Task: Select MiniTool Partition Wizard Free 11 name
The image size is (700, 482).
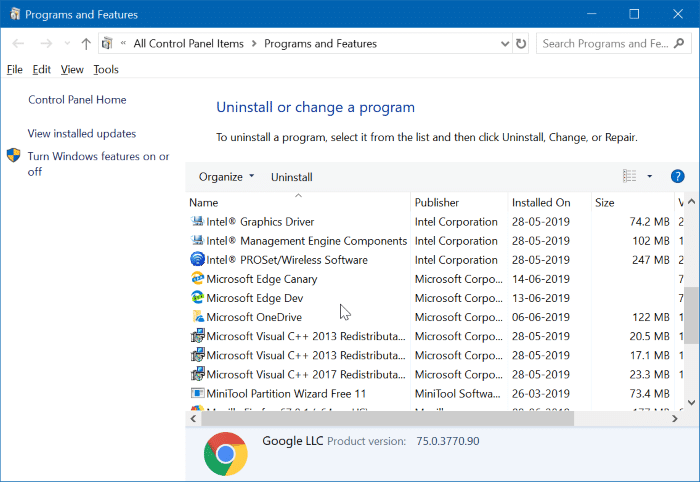Action: [x=286, y=394]
